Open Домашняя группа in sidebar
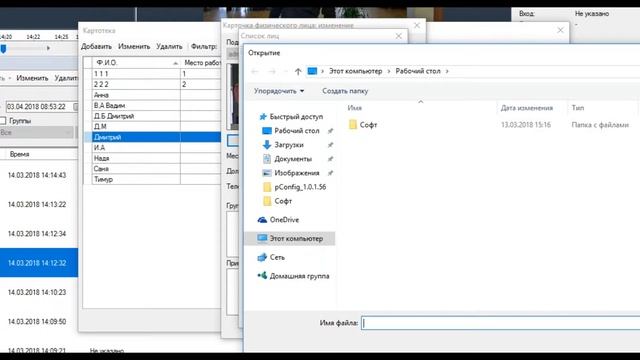This screenshot has width=640, height=360. tap(293, 276)
